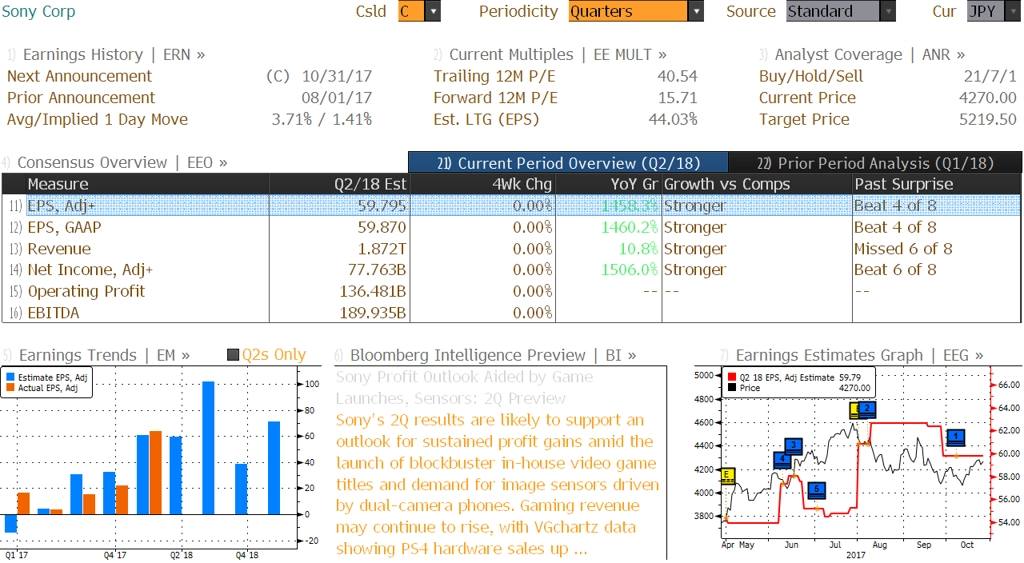This screenshot has height=563, width=1024.
Task: Click blue event marker number 1
Action: (x=955, y=436)
